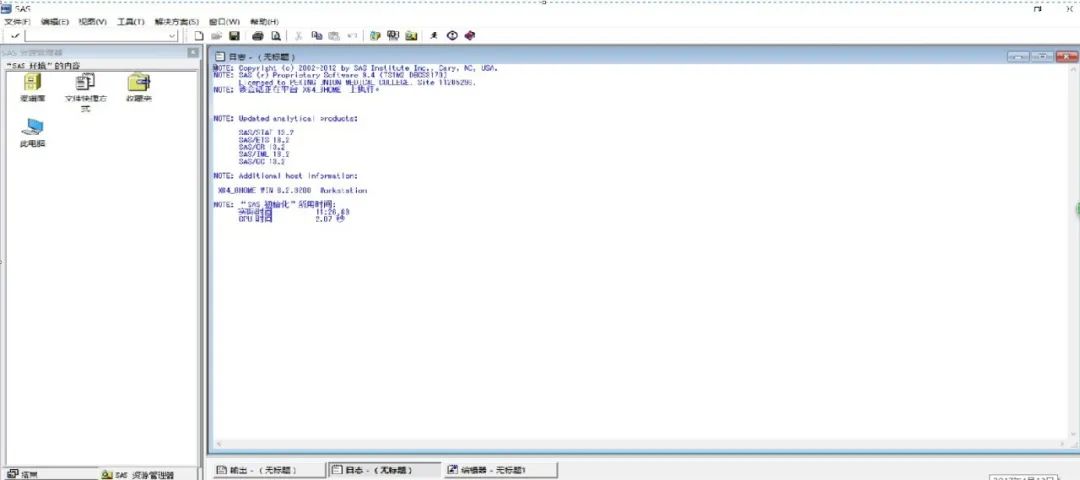Click the Copy toolbar icon

317,36
